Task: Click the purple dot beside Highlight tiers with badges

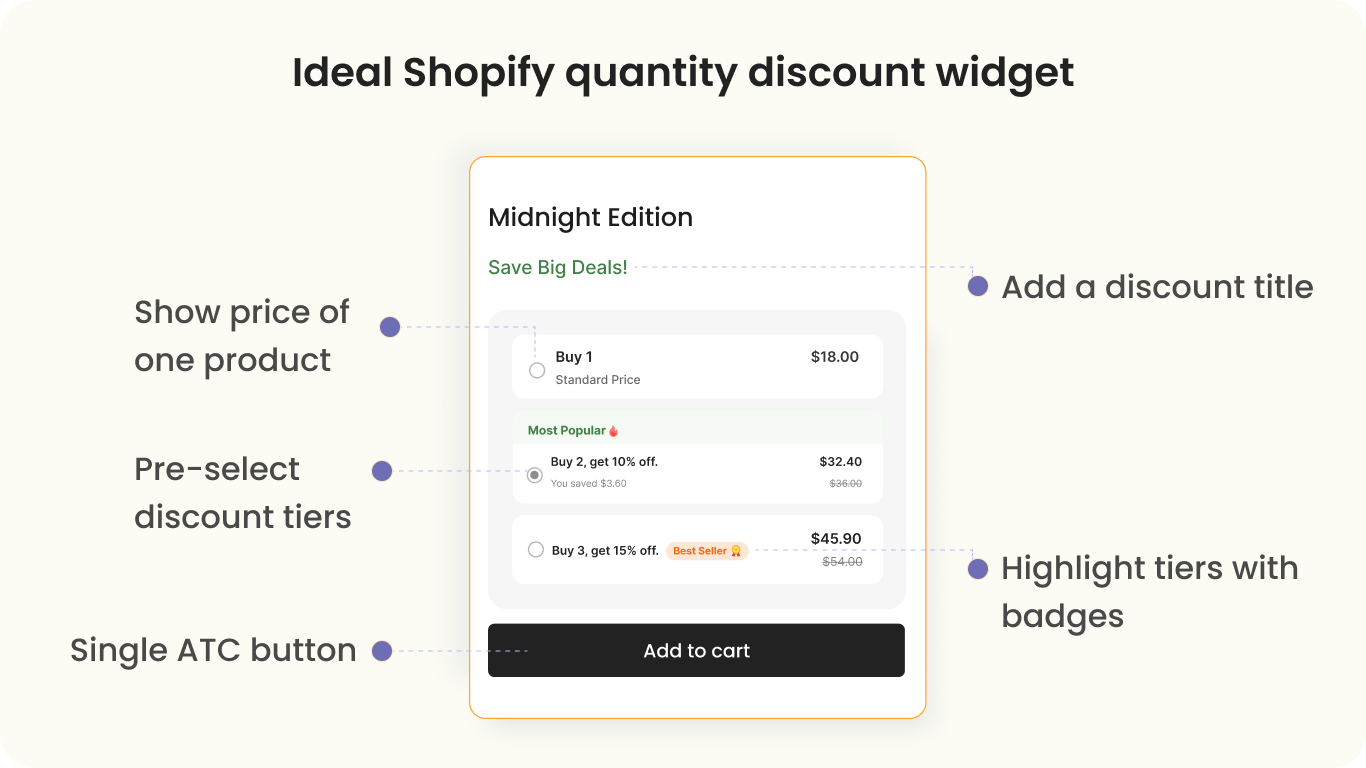Action: (x=978, y=569)
